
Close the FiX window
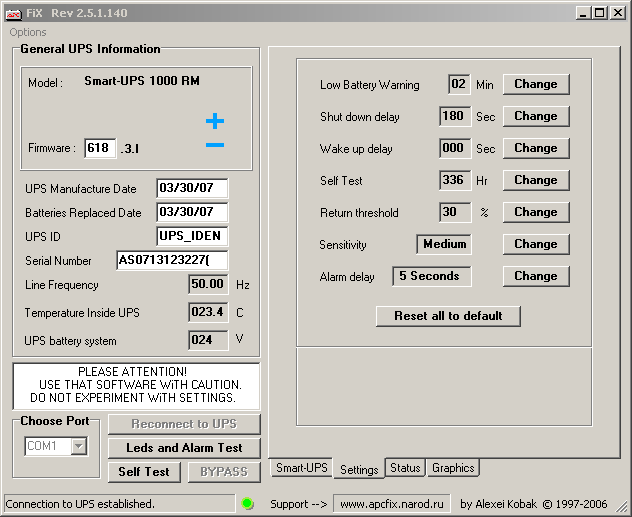[617, 13]
